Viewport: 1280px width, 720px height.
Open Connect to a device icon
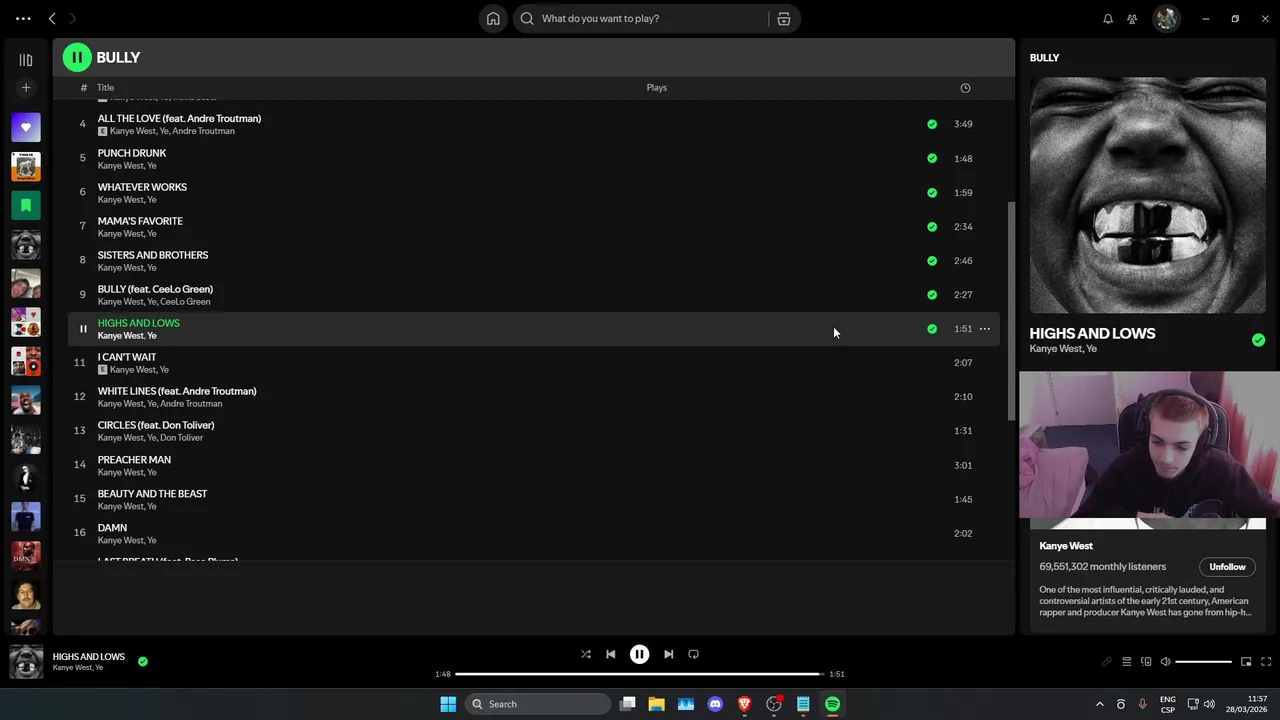1146,662
